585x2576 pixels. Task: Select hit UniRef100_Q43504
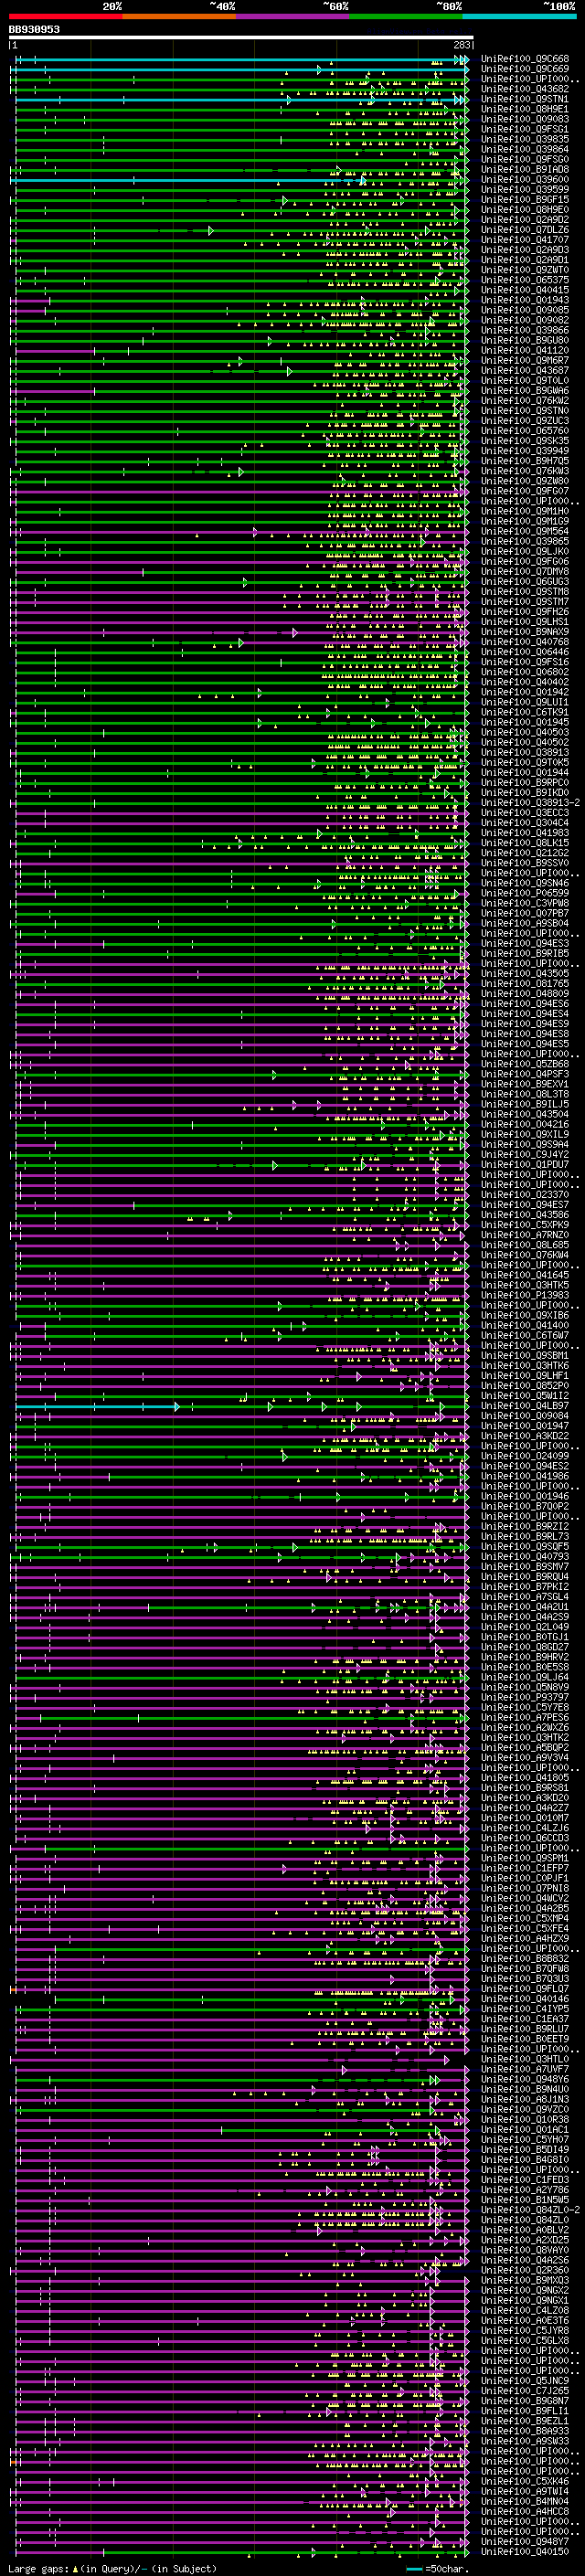click(525, 1114)
